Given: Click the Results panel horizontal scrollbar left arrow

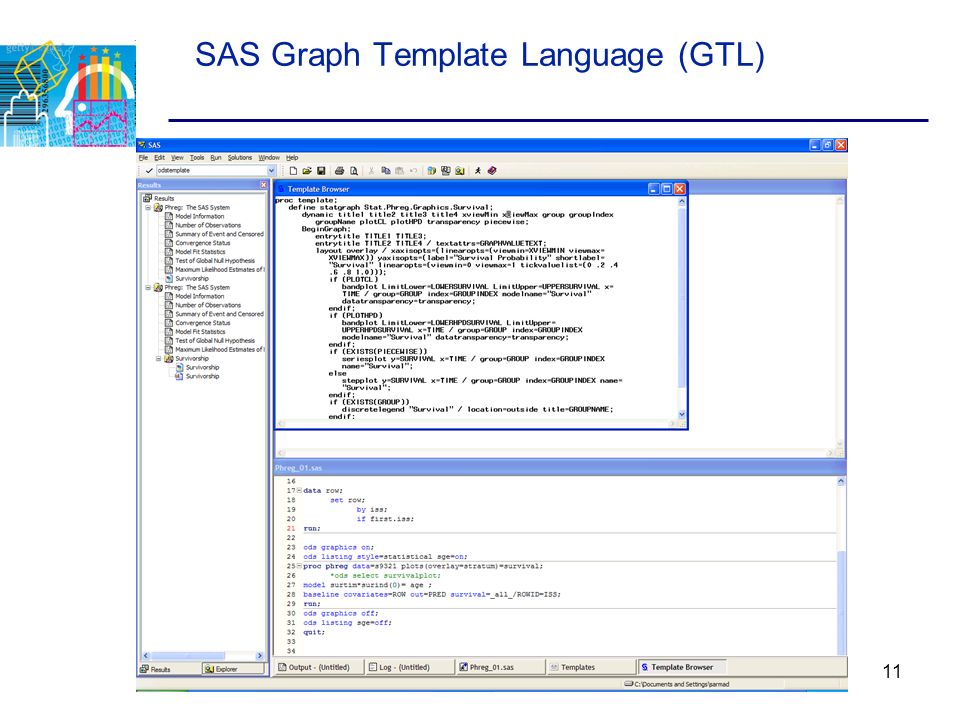Looking at the screenshot, I should pyautogui.click(x=146, y=656).
